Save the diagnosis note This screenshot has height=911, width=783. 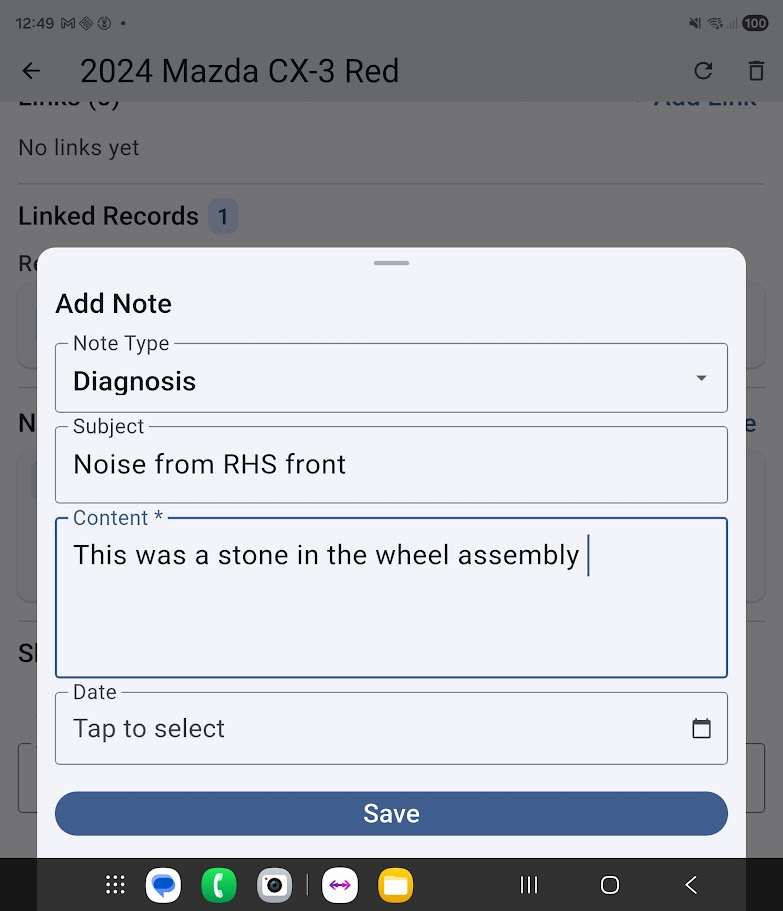coord(391,813)
